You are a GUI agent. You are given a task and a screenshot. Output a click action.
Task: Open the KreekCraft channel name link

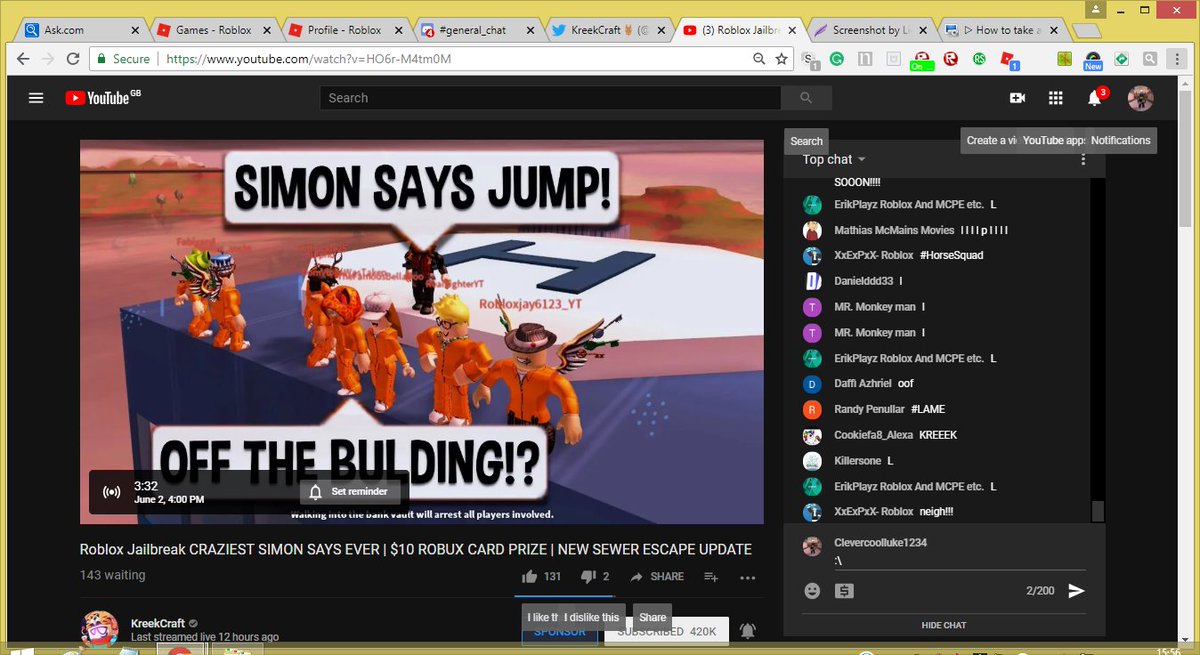[x=157, y=623]
